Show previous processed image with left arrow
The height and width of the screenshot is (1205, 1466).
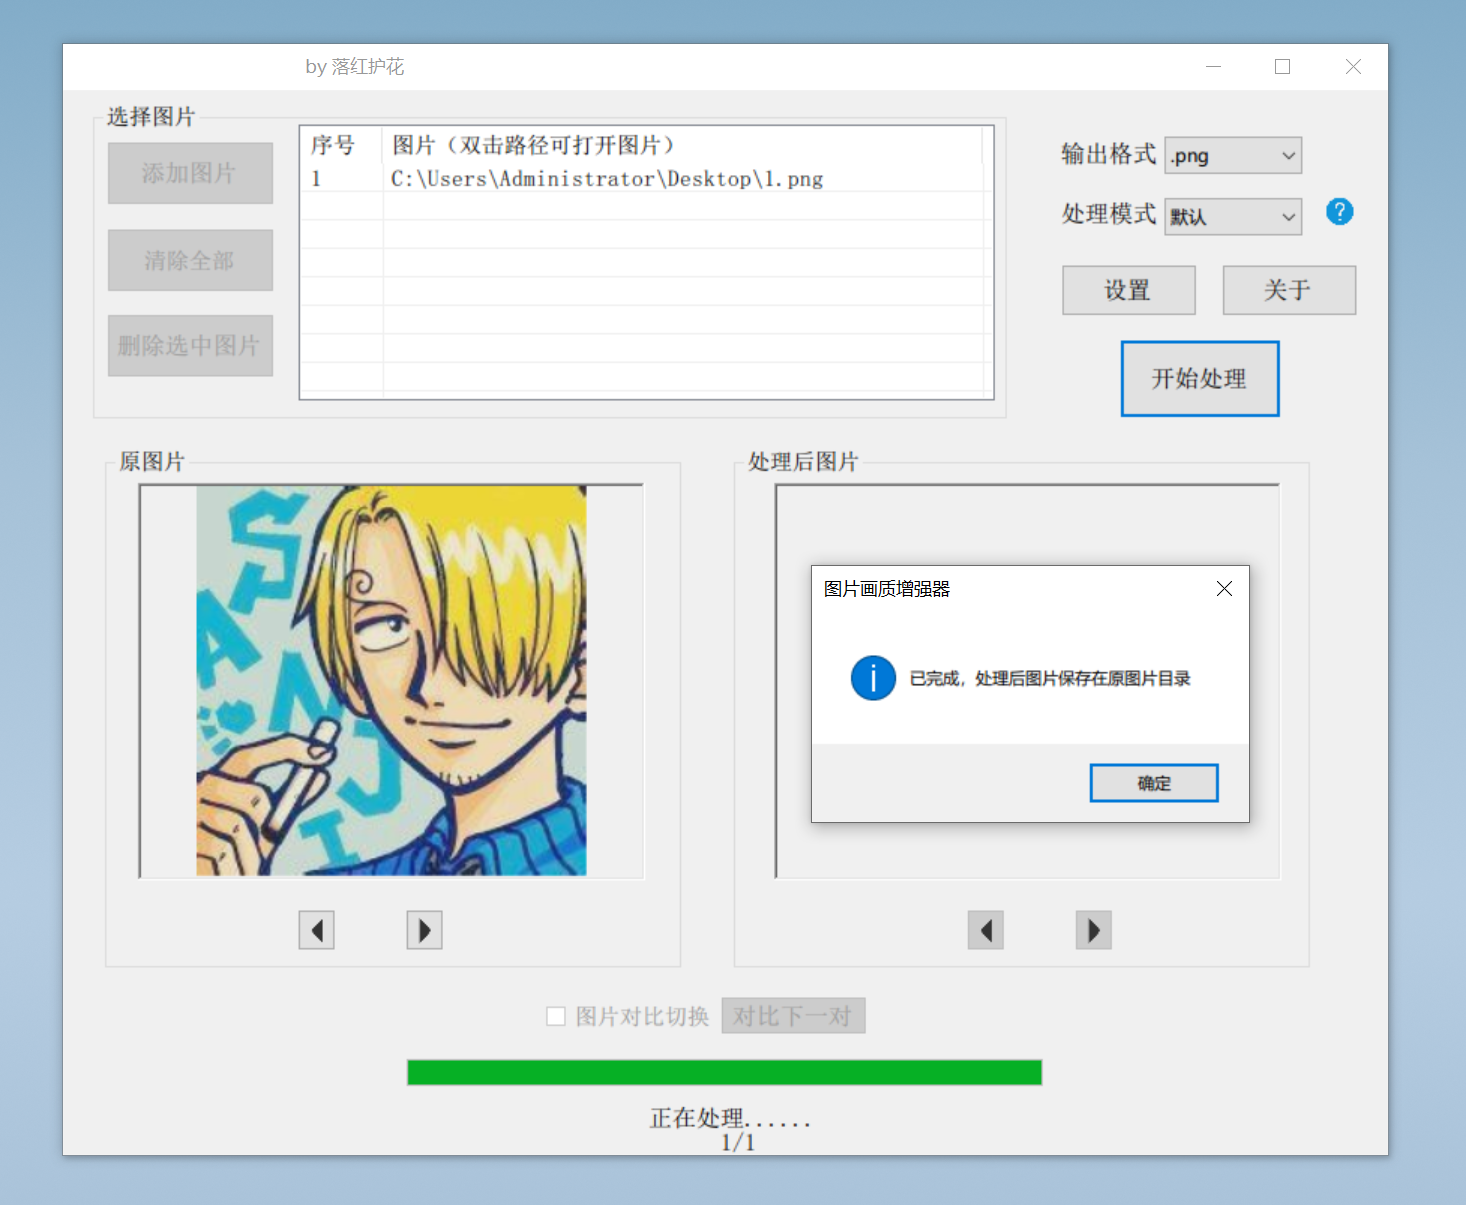(985, 930)
